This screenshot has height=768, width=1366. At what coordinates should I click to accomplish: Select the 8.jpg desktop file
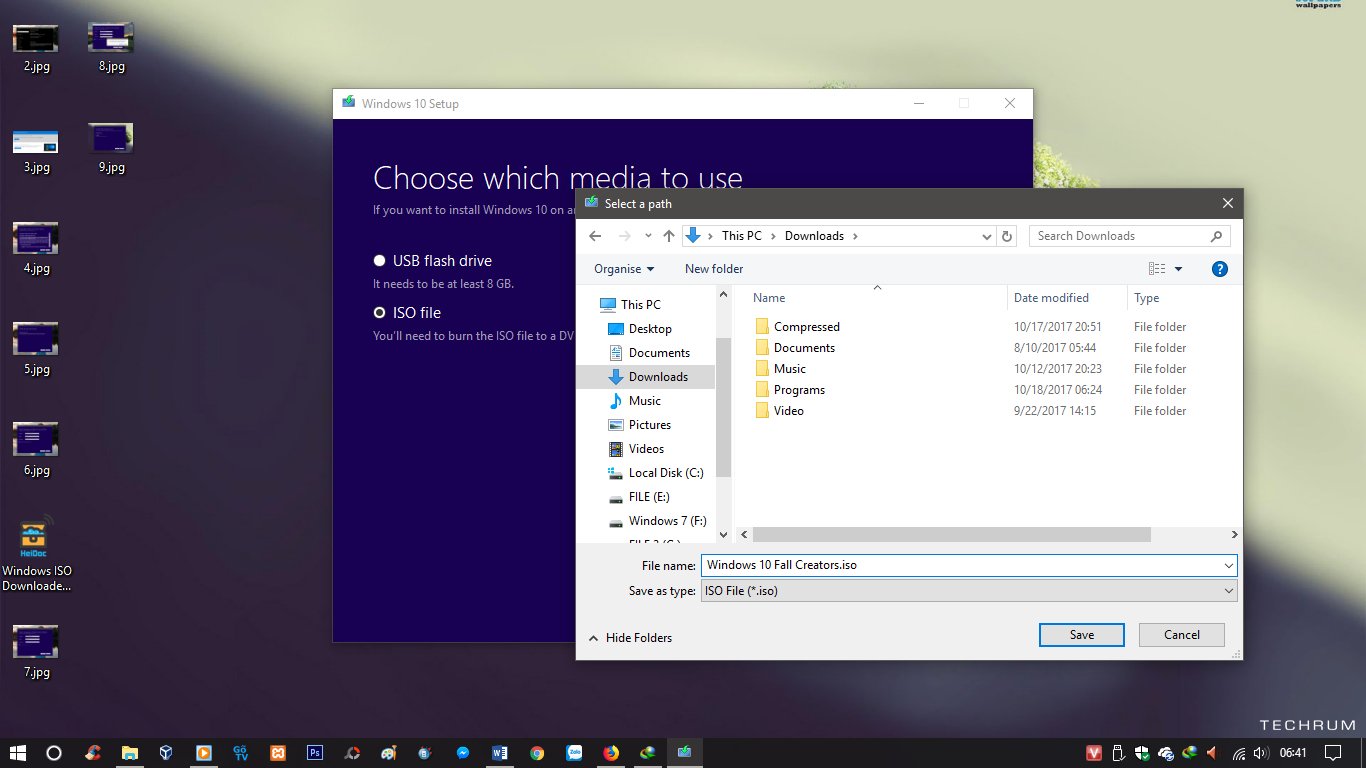coord(111,47)
